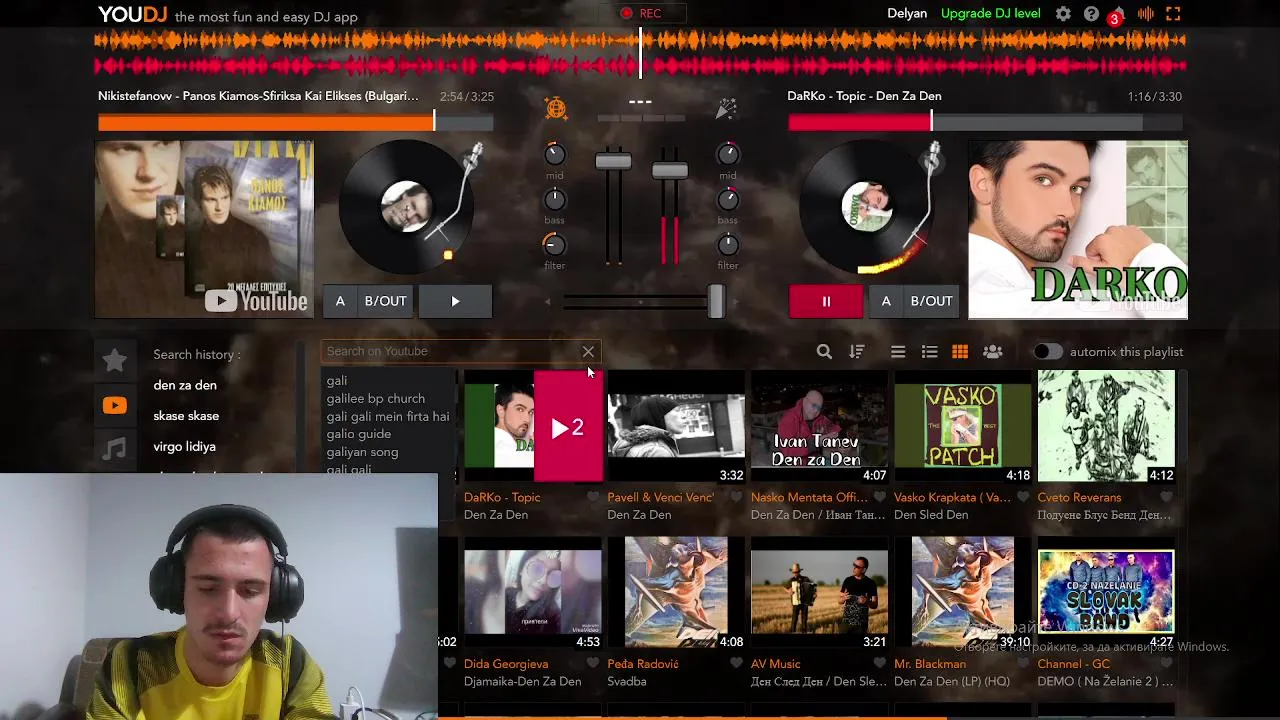Click B/OUT on the left deck
The width and height of the screenshot is (1280, 720).
pos(386,301)
